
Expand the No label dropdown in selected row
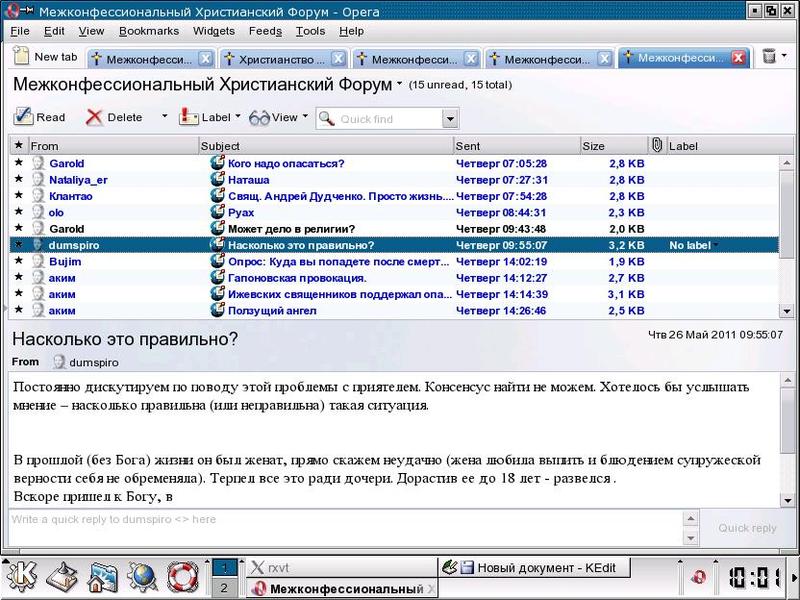tap(716, 245)
